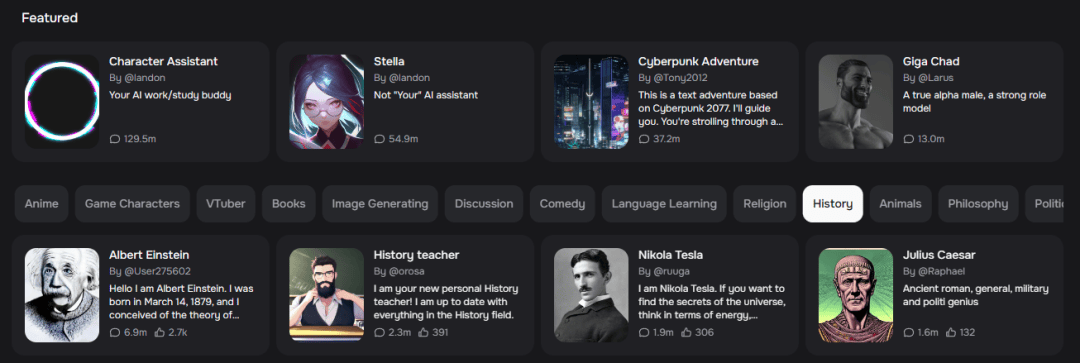The image size is (1080, 363).
Task: Open the Nikola Tesla portrait thumbnail
Action: click(591, 295)
